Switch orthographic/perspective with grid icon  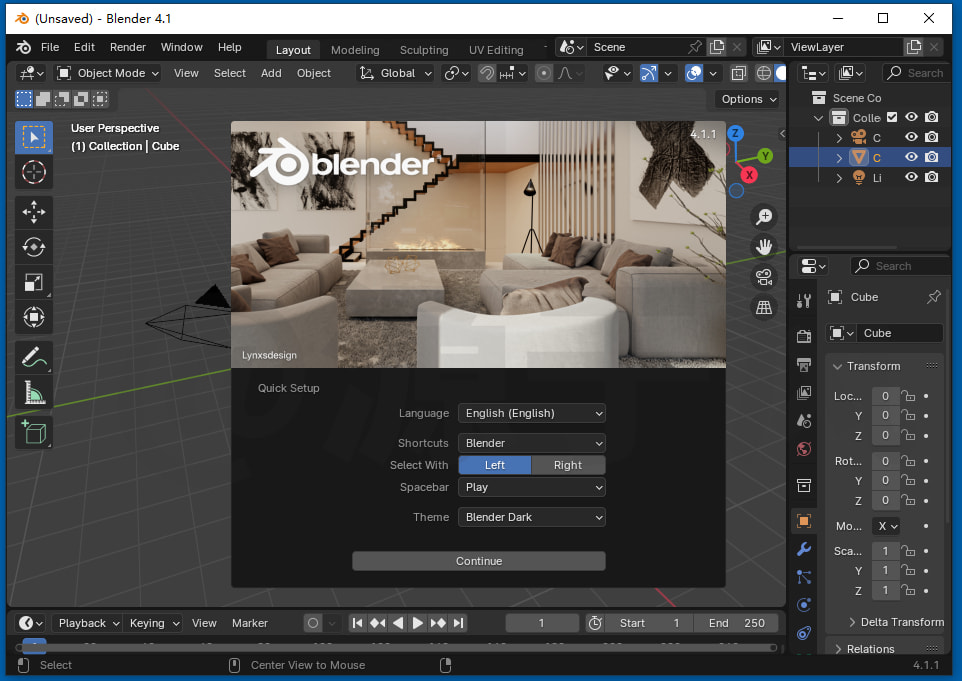tap(764, 307)
